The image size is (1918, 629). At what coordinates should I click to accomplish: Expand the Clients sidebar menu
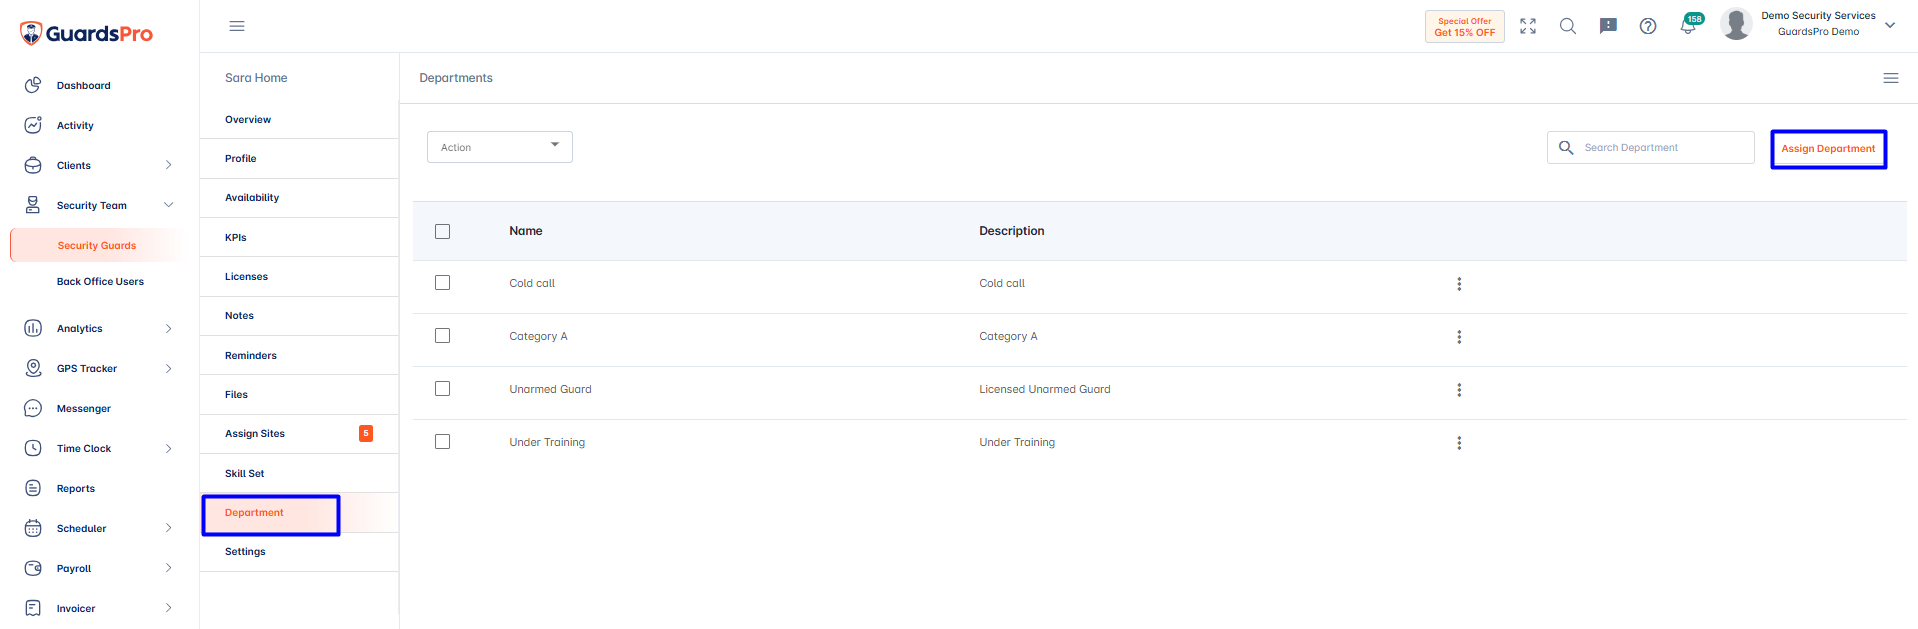click(x=99, y=165)
